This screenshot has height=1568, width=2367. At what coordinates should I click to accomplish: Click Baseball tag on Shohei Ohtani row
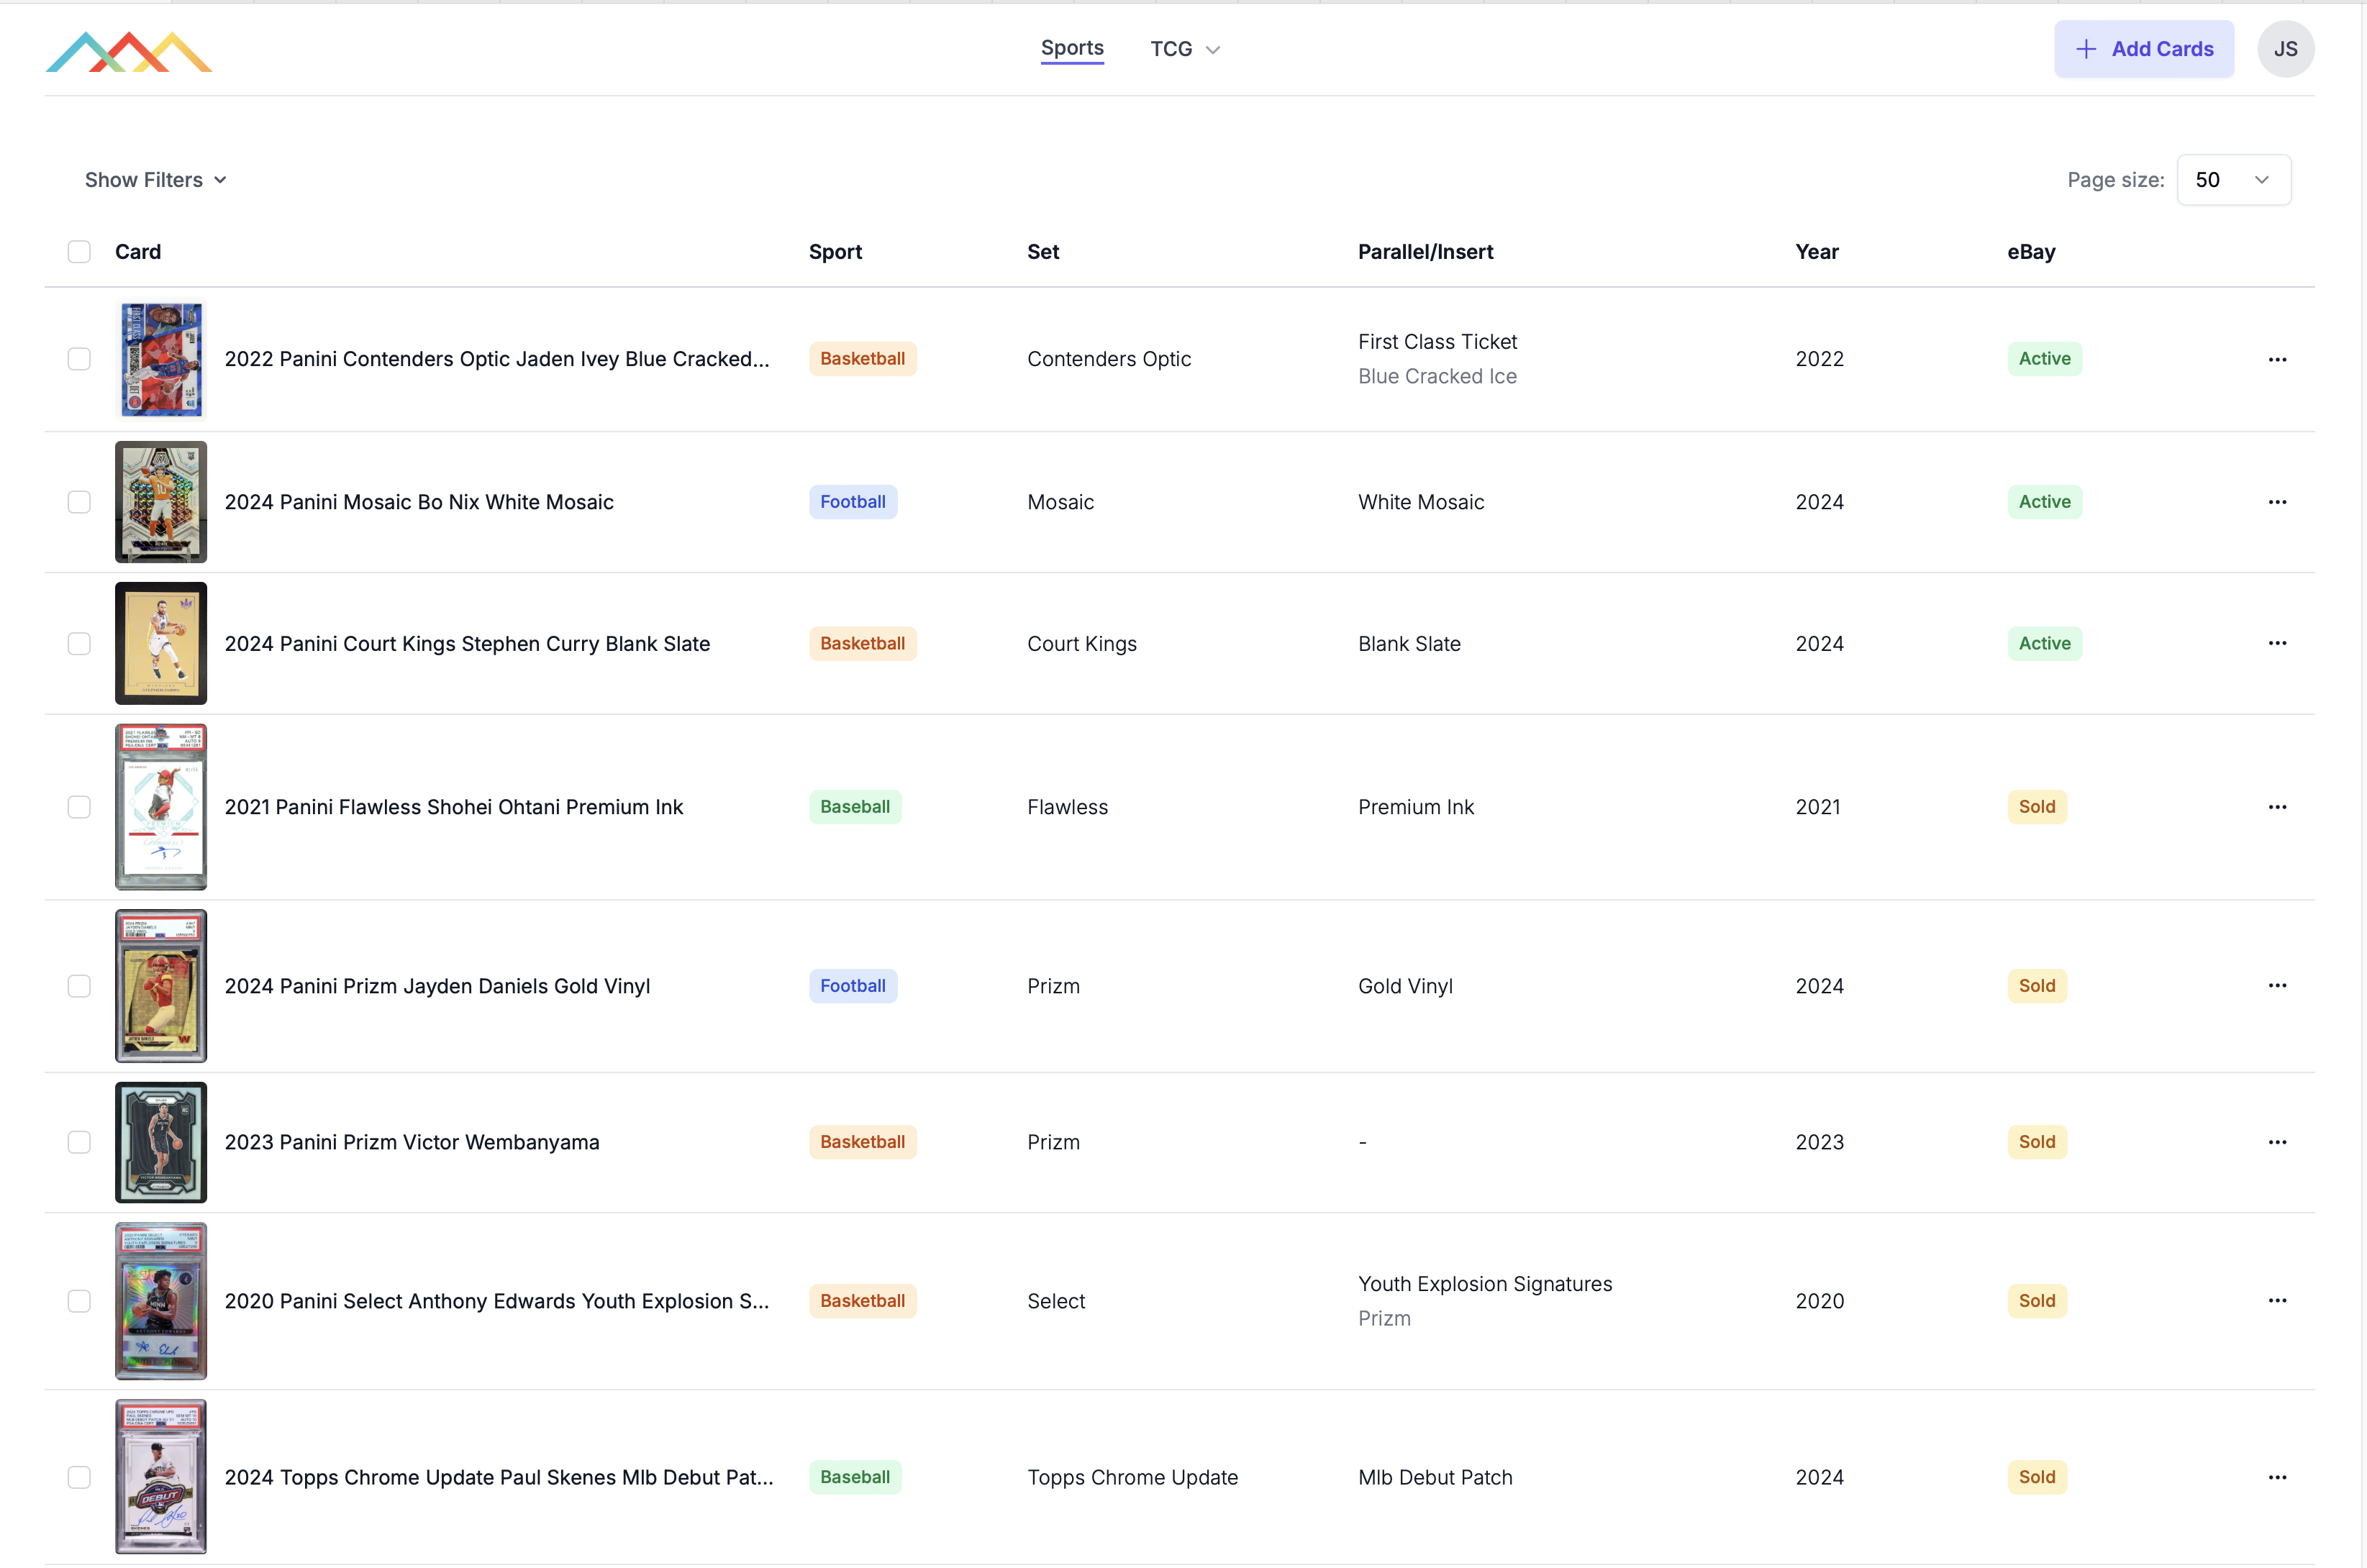point(855,807)
